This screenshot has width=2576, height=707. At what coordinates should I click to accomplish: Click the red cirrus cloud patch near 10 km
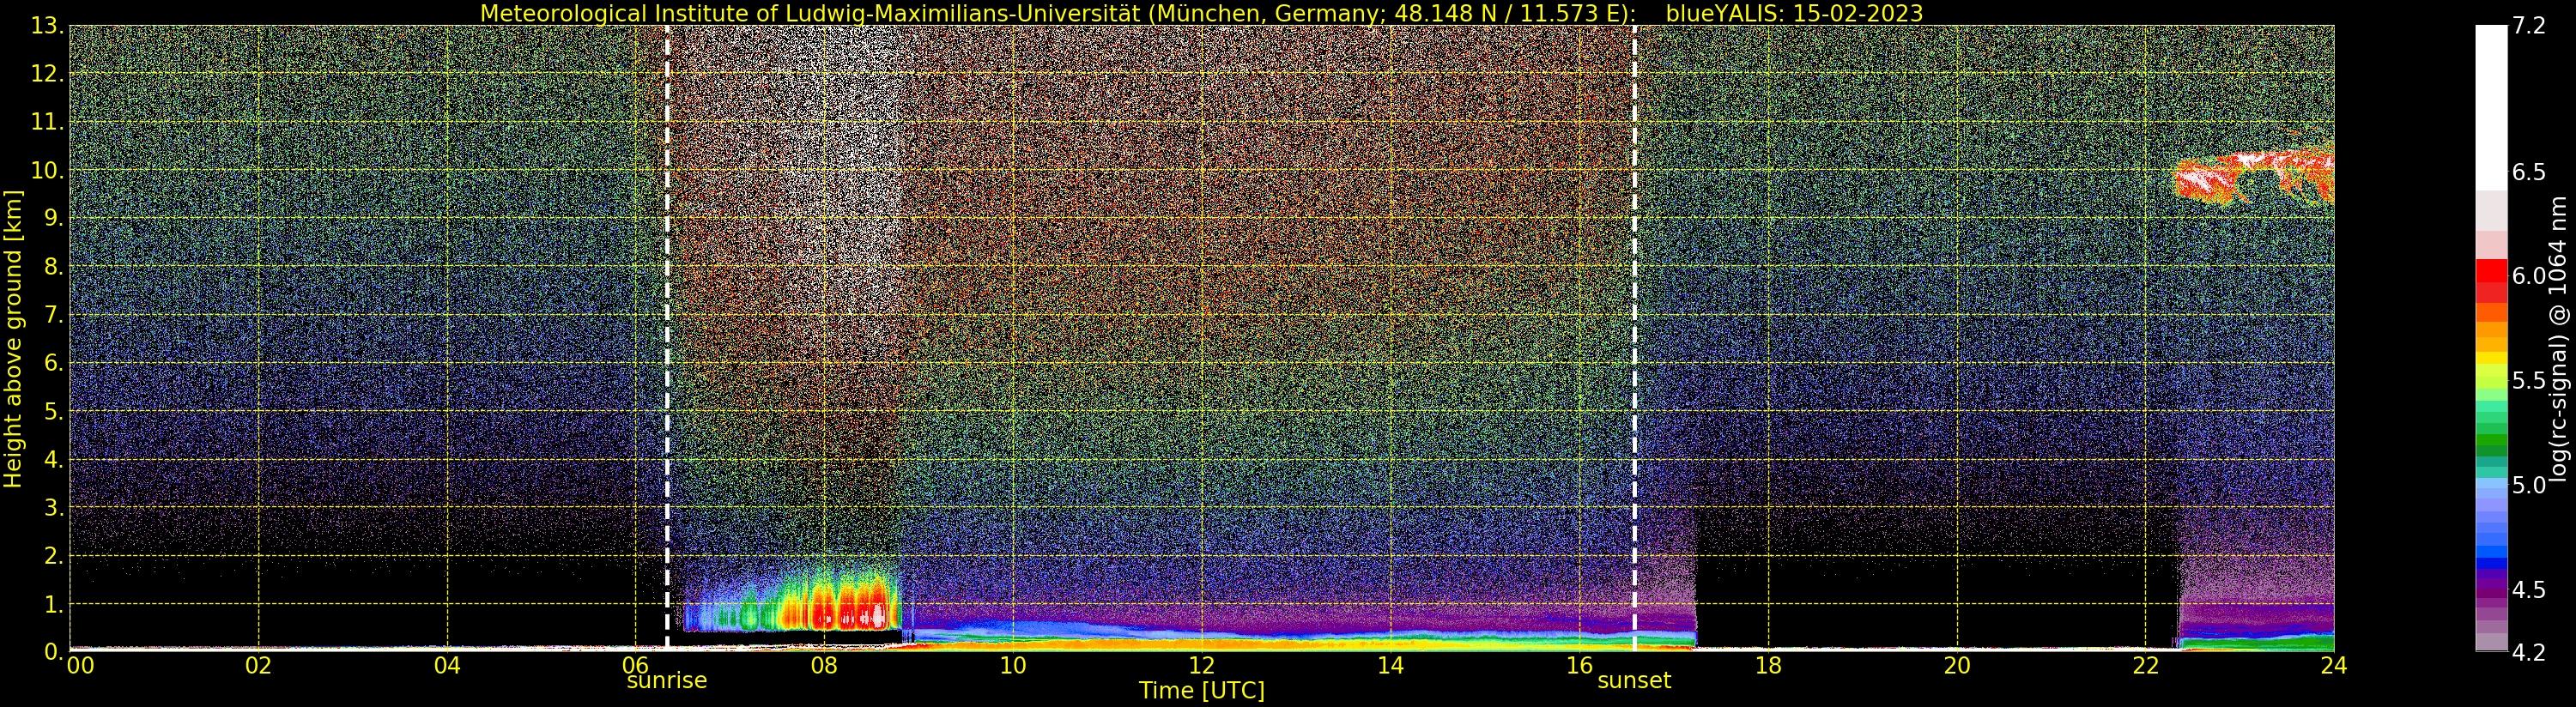(x=2256, y=176)
